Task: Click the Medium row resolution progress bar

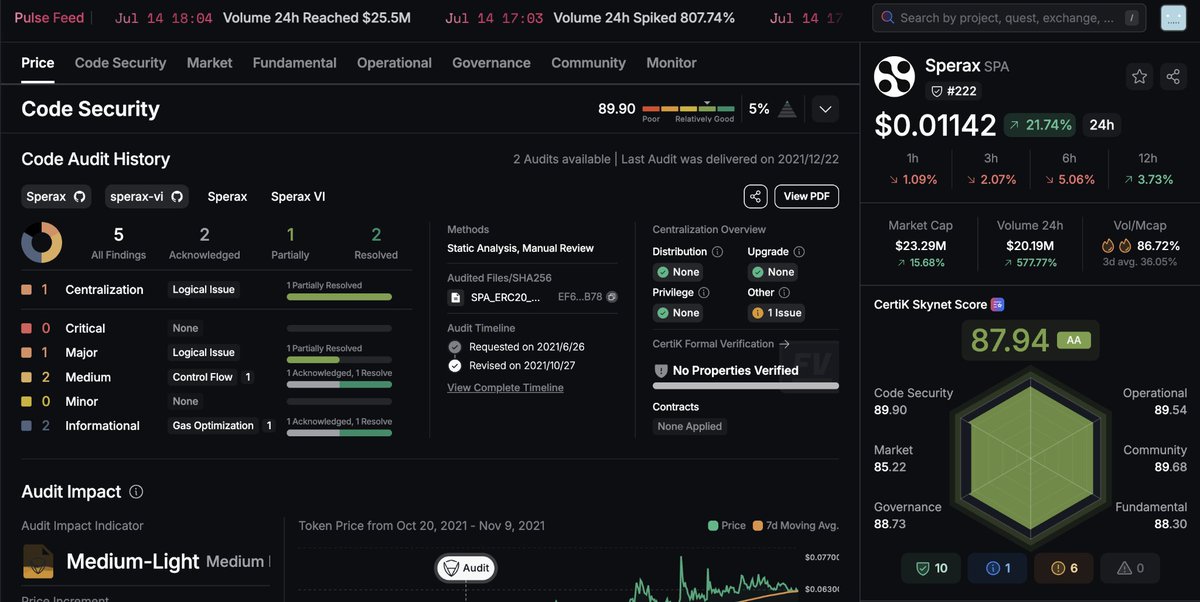Action: pos(339,384)
